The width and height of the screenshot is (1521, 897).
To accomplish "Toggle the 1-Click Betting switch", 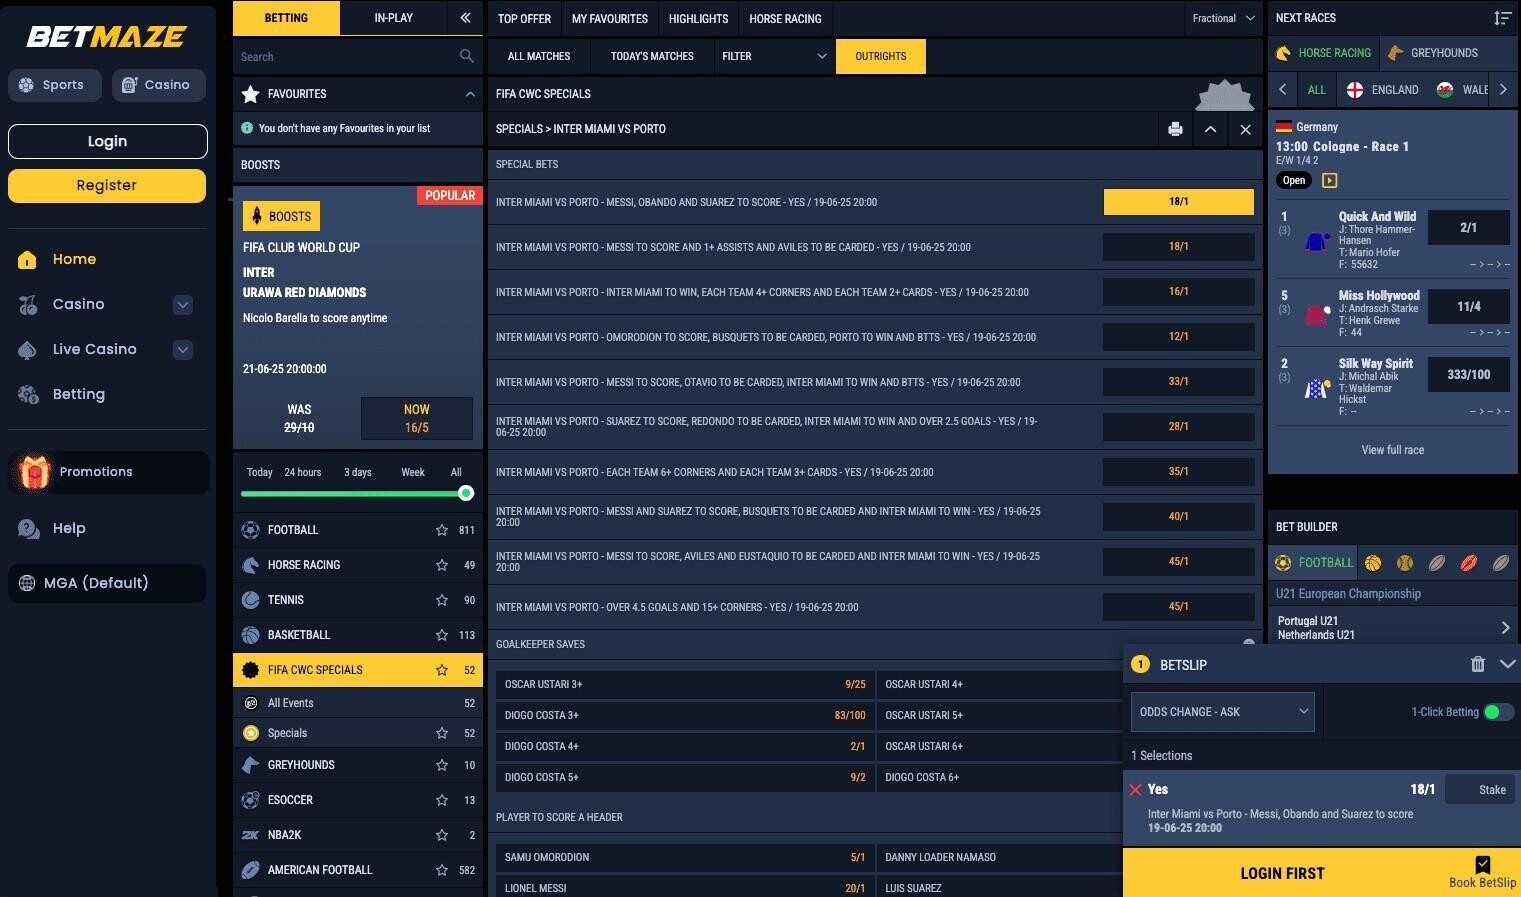I will [x=1498, y=712].
